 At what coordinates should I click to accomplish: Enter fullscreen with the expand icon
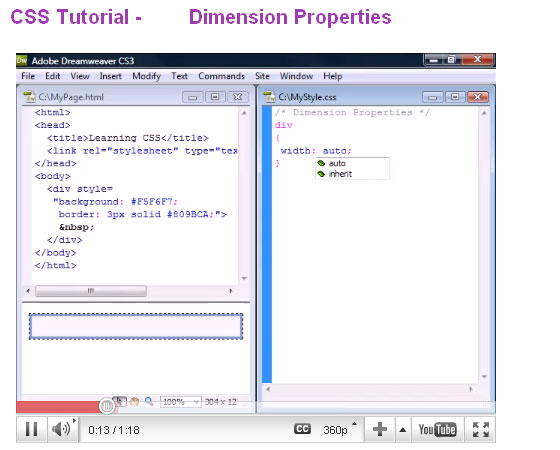pos(481,429)
